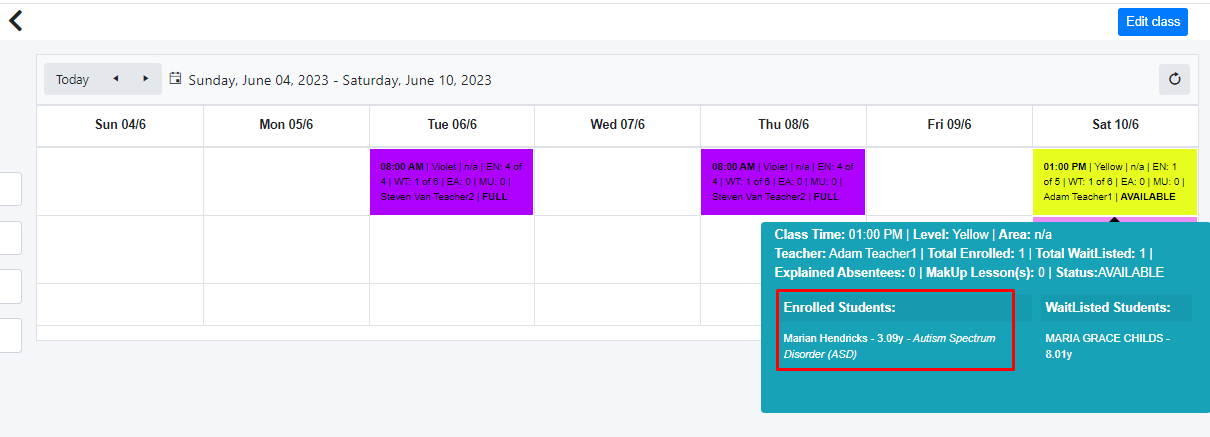Click the Sun 04/6 column header
Image resolution: width=1210 pixels, height=437 pixels.
(x=120, y=125)
